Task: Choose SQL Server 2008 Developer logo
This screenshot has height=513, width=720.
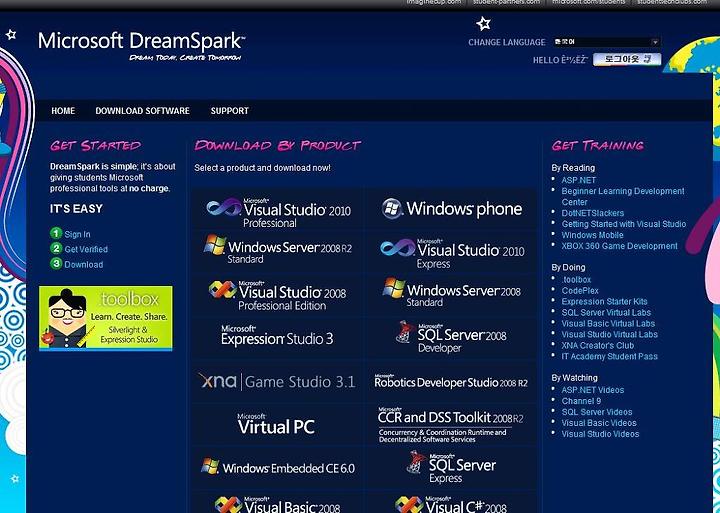Action: click(451, 337)
